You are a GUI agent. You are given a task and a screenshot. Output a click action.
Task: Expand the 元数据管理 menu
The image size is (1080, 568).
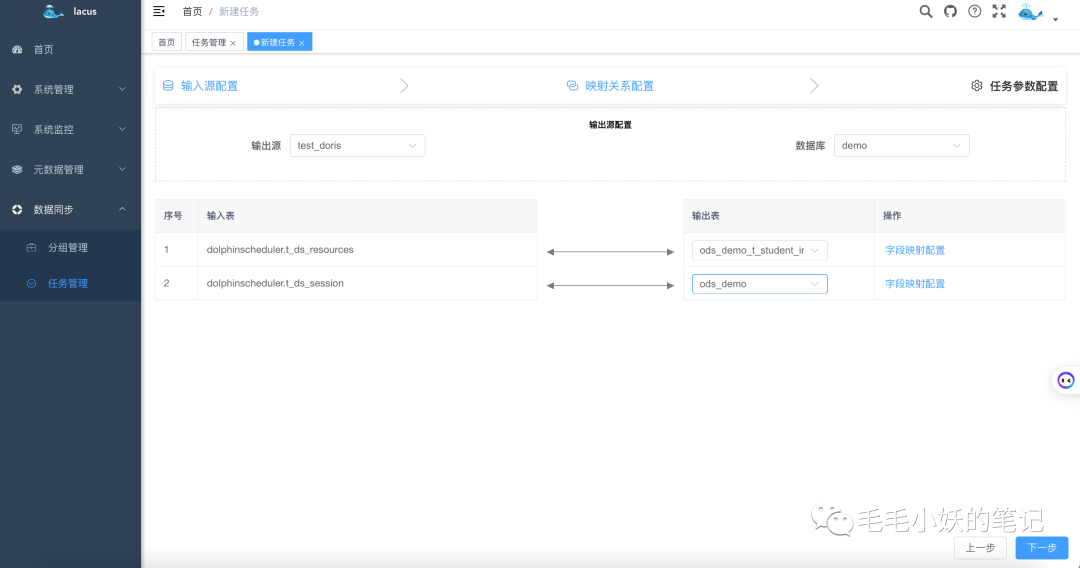[x=123, y=169]
